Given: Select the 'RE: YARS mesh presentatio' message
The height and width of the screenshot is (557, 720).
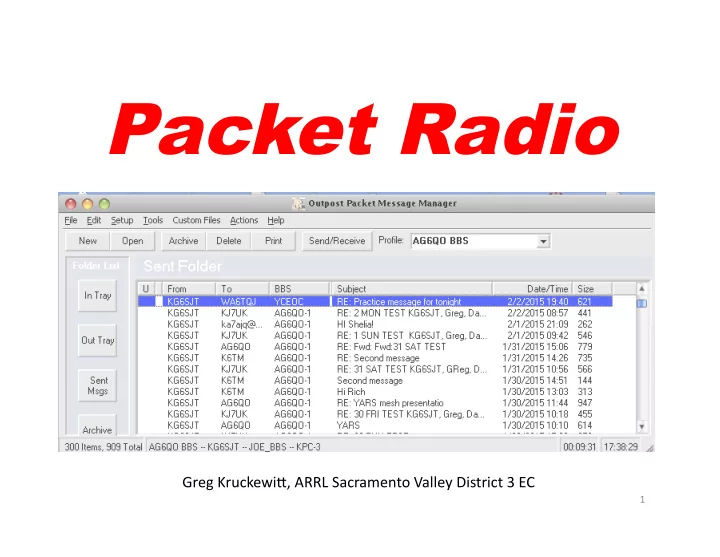Looking at the screenshot, I should [375, 403].
